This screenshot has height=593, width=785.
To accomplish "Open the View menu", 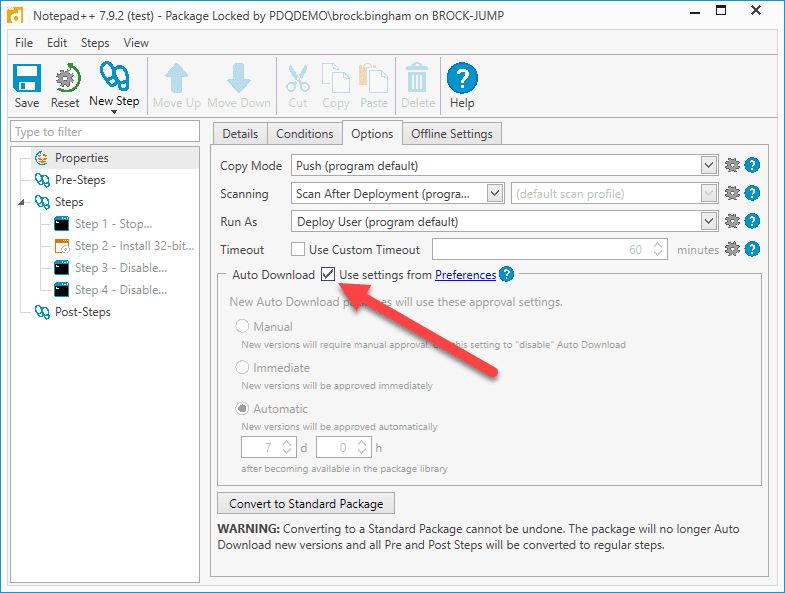I will pos(136,43).
